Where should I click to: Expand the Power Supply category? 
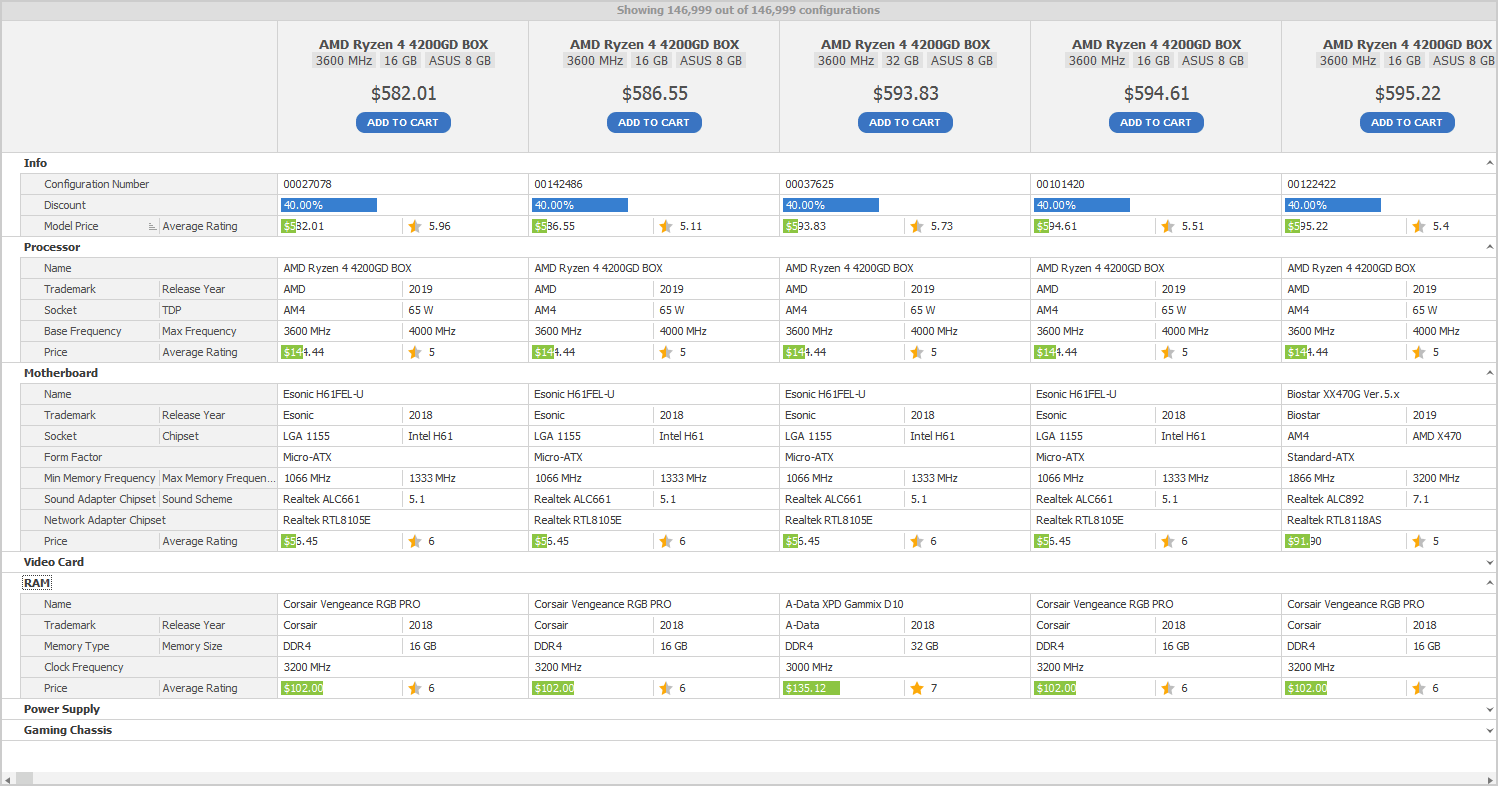(1489, 709)
